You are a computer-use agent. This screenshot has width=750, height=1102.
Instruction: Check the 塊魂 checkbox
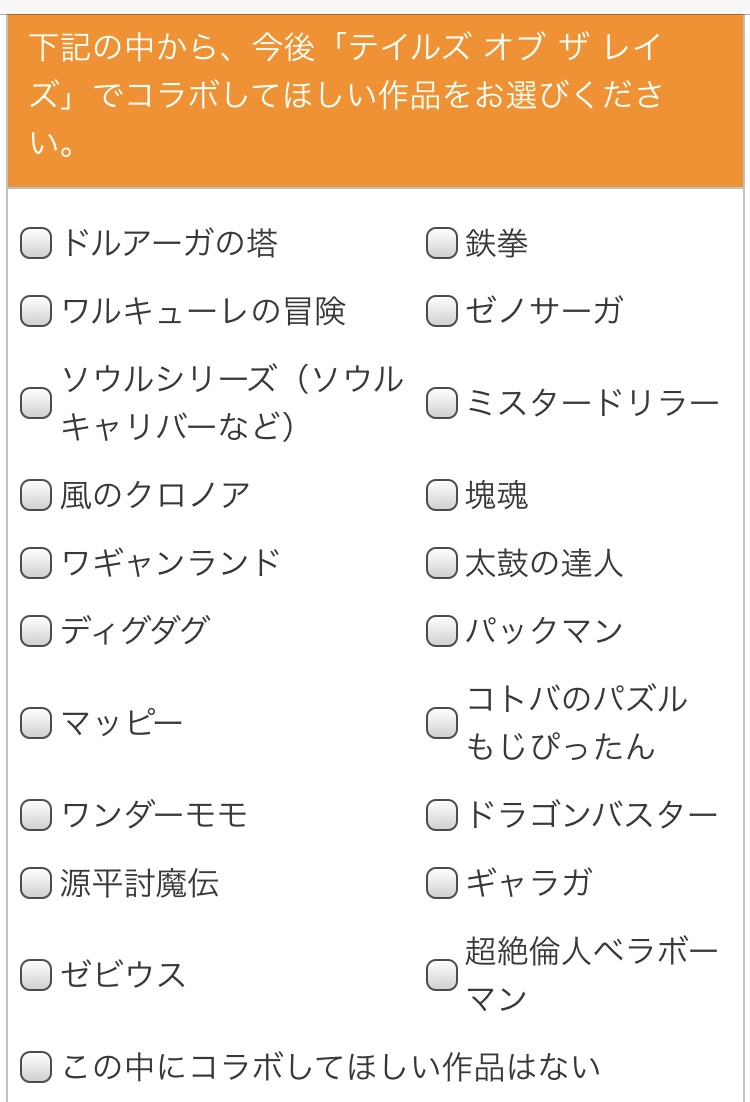pyautogui.click(x=441, y=495)
